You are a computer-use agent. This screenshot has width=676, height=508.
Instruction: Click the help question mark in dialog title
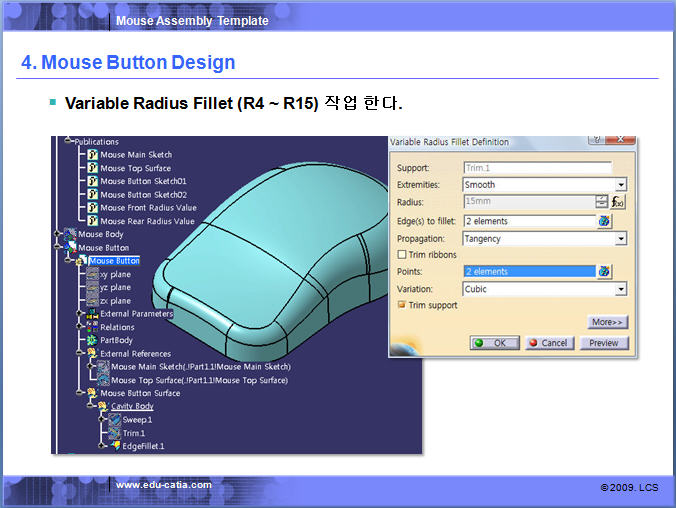click(x=597, y=142)
